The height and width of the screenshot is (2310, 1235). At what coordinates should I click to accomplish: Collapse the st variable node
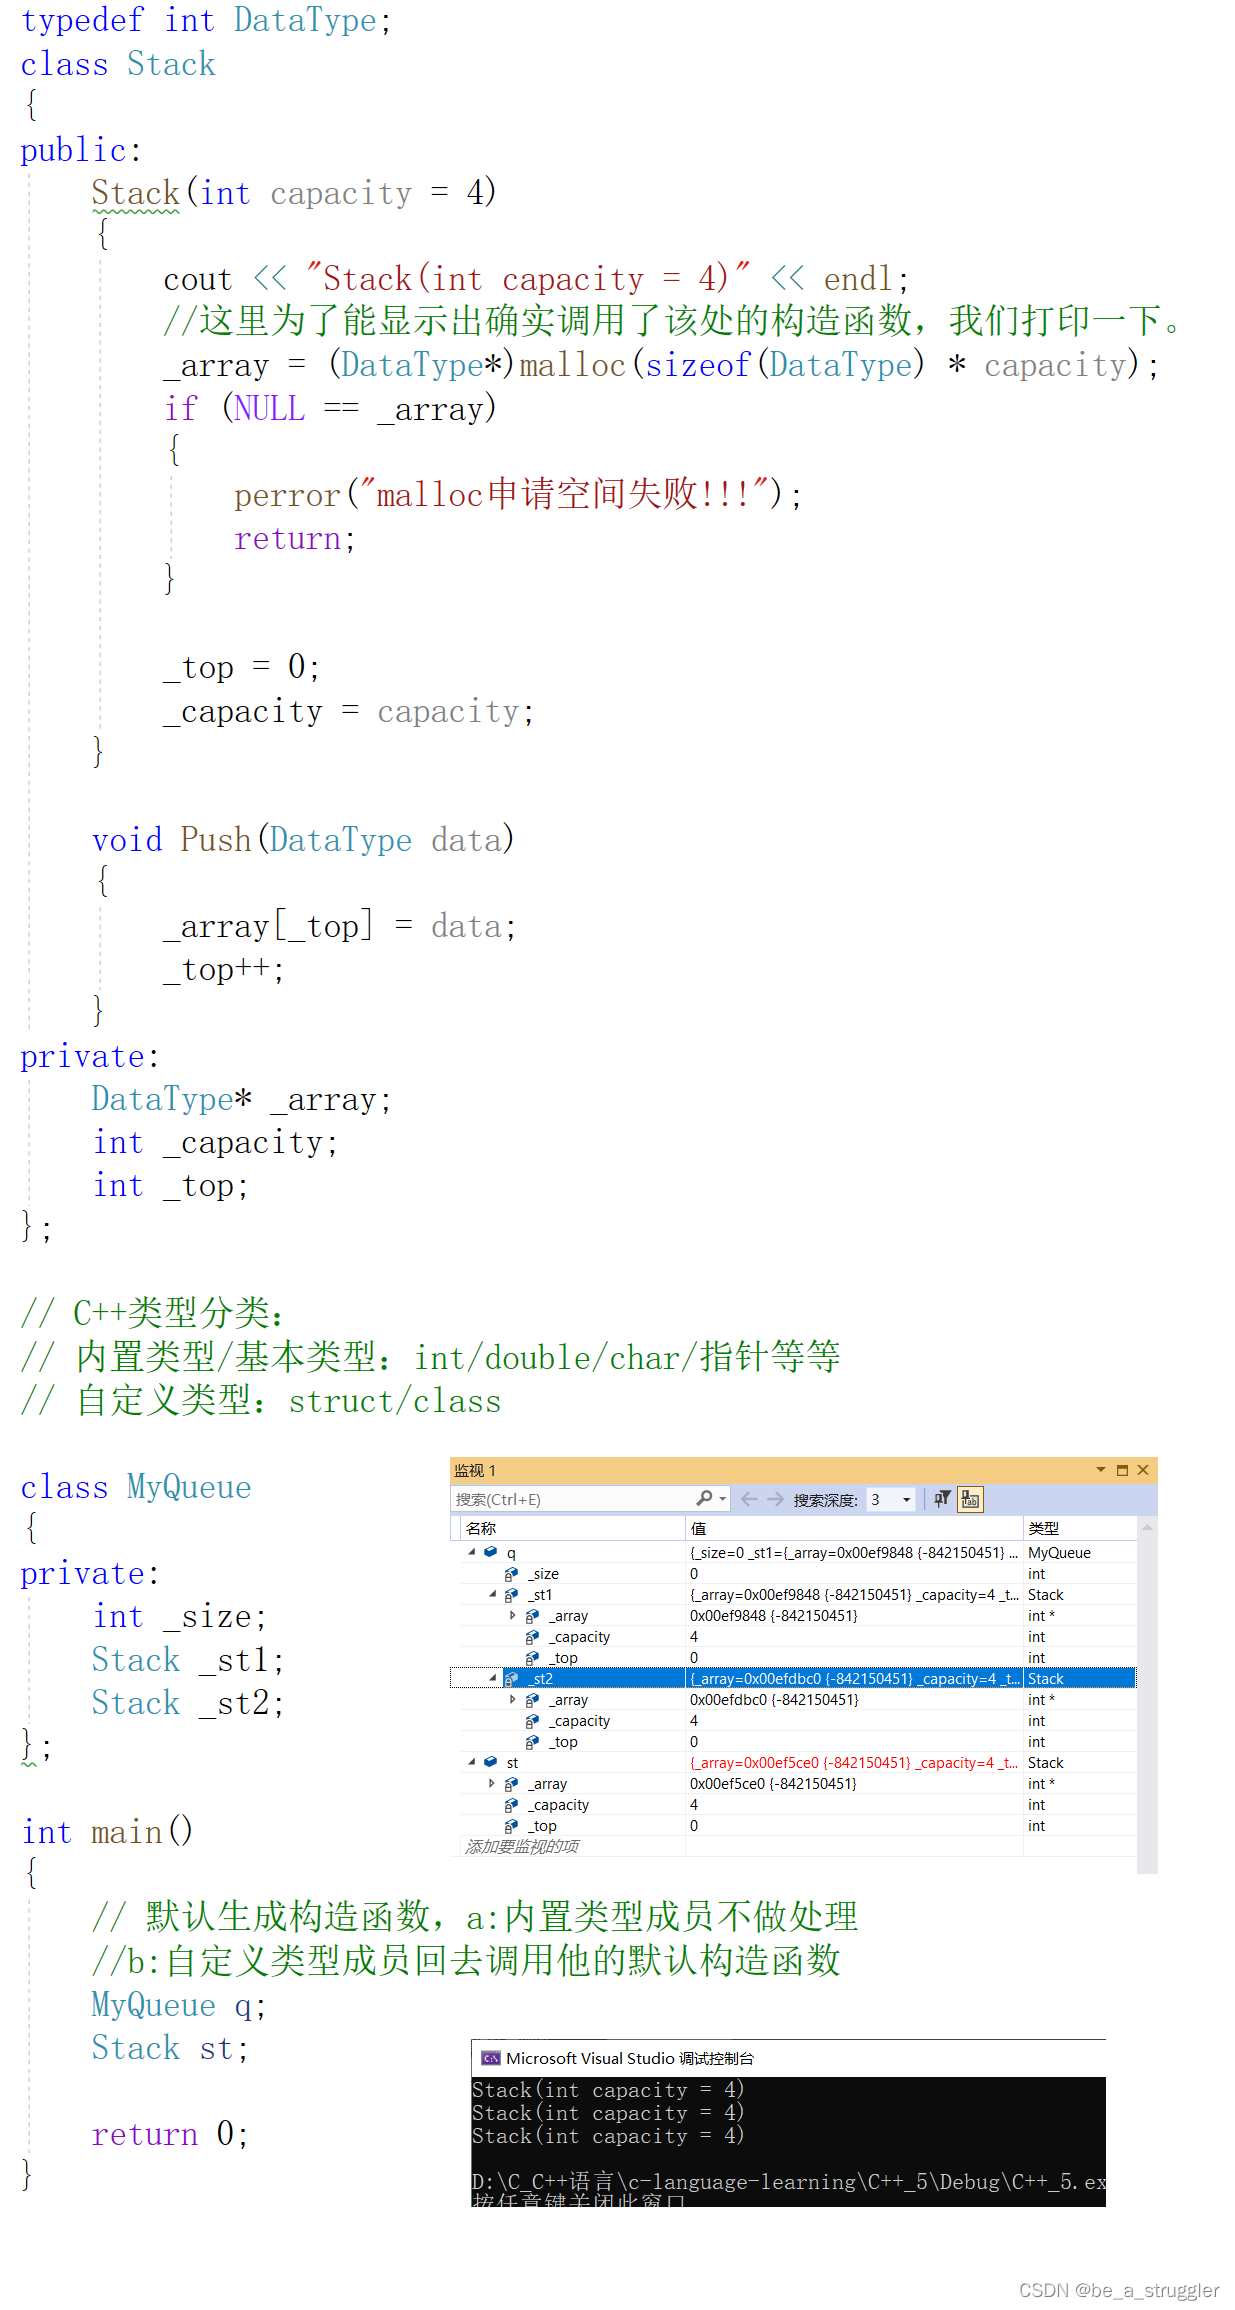click(x=471, y=1762)
